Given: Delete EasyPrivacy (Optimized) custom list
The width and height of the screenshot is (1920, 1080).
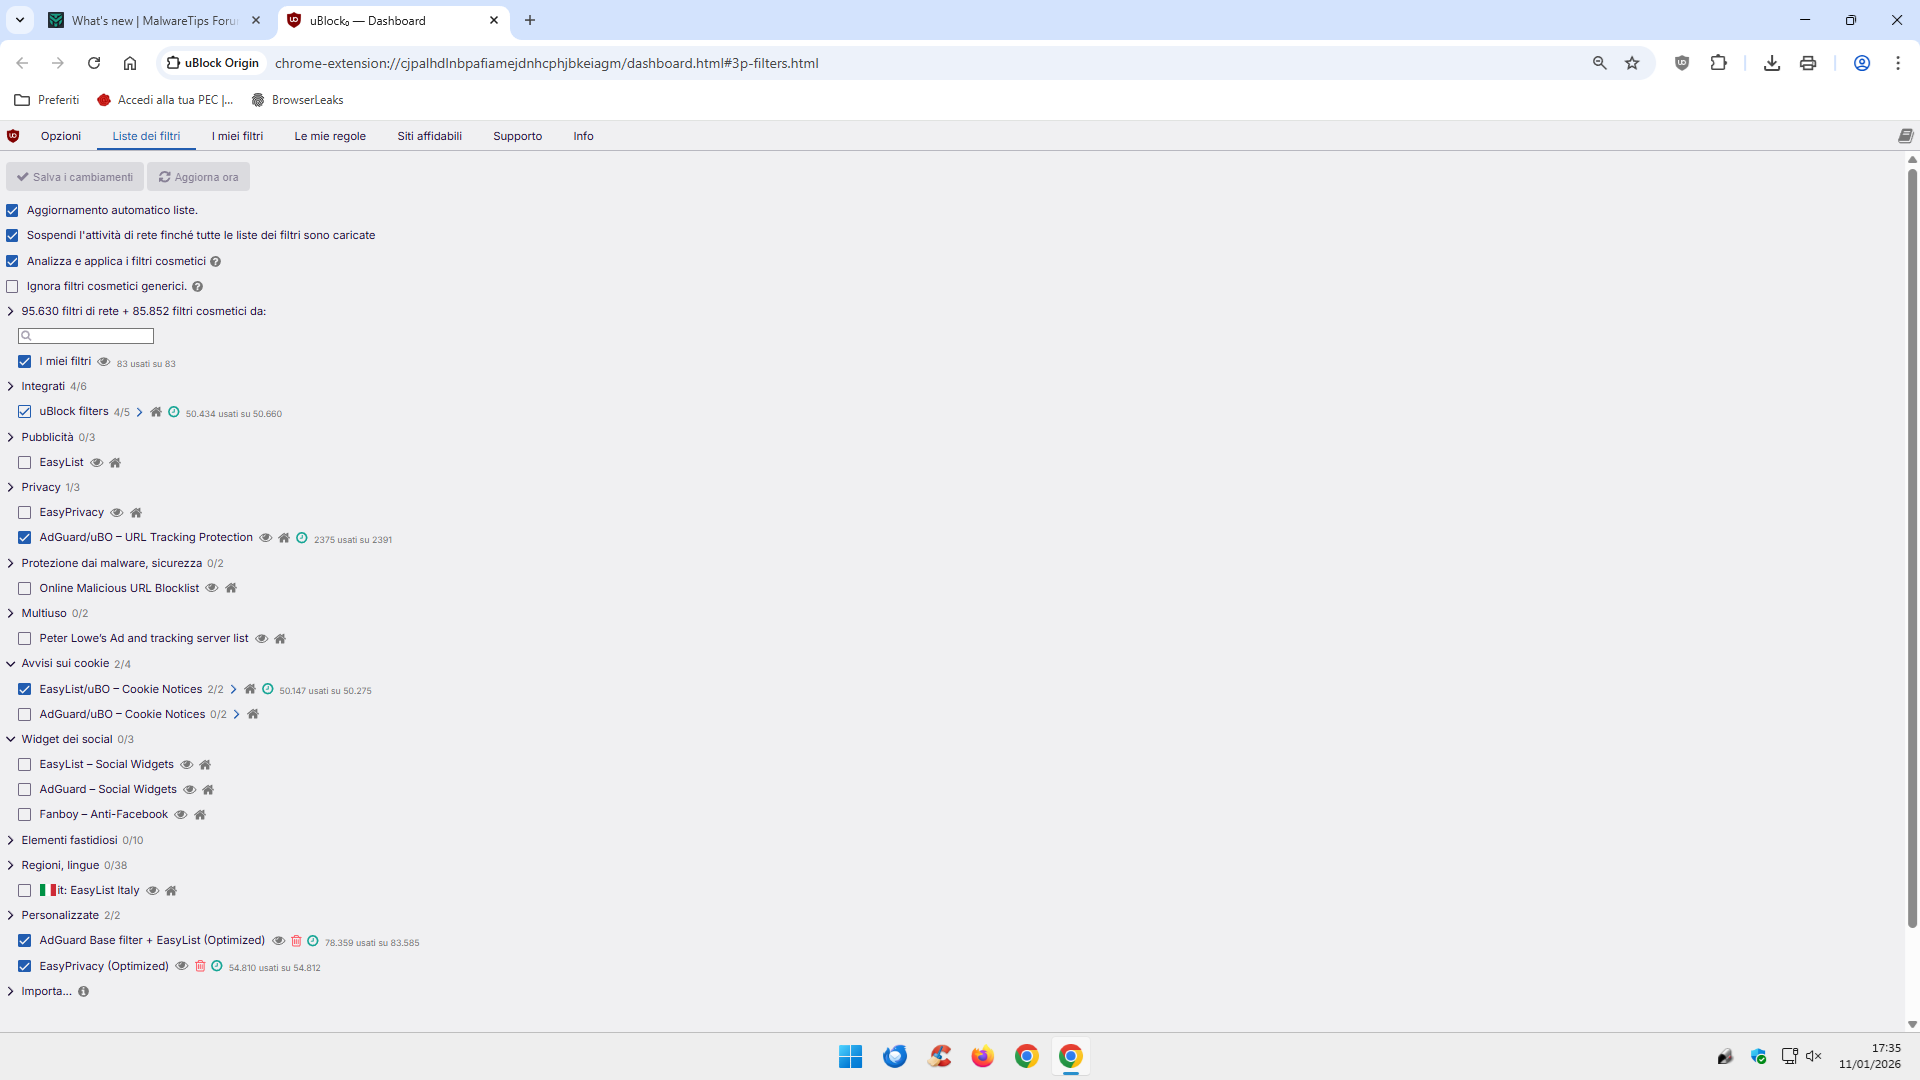Looking at the screenshot, I should click(200, 966).
